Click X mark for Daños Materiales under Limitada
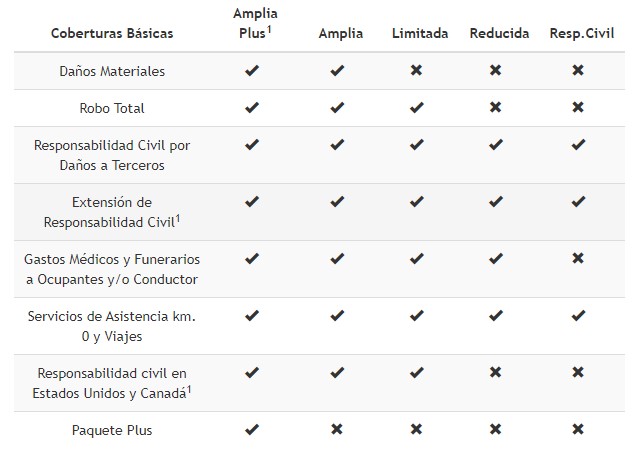Viewport: 637px width, 456px height. pos(415,71)
